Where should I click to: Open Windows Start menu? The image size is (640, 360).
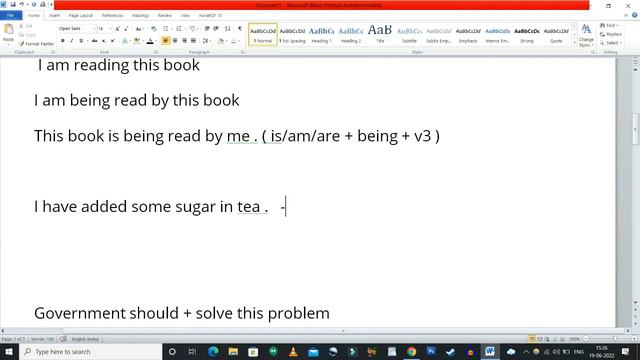pyautogui.click(x=9, y=351)
